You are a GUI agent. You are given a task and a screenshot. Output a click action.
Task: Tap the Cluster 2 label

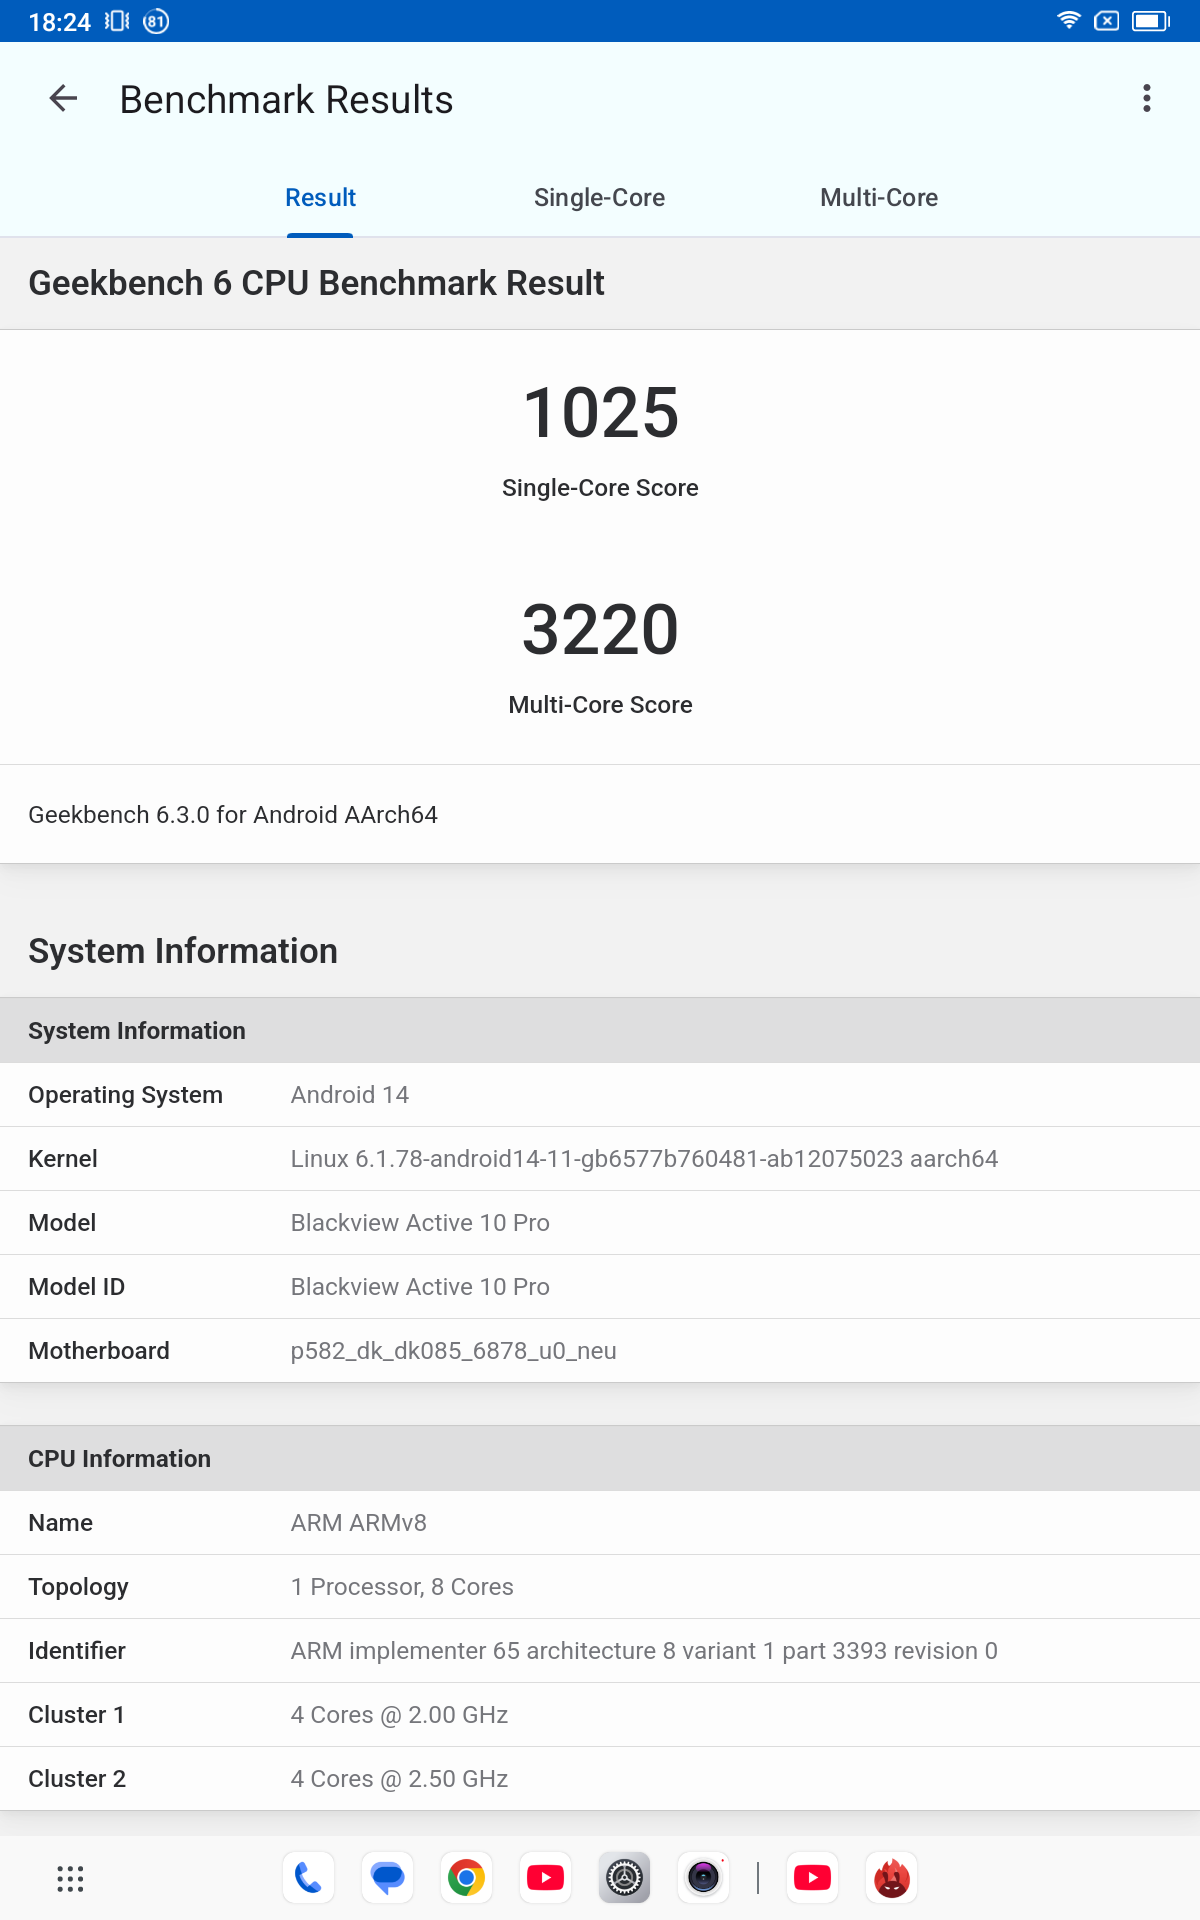[x=77, y=1779]
